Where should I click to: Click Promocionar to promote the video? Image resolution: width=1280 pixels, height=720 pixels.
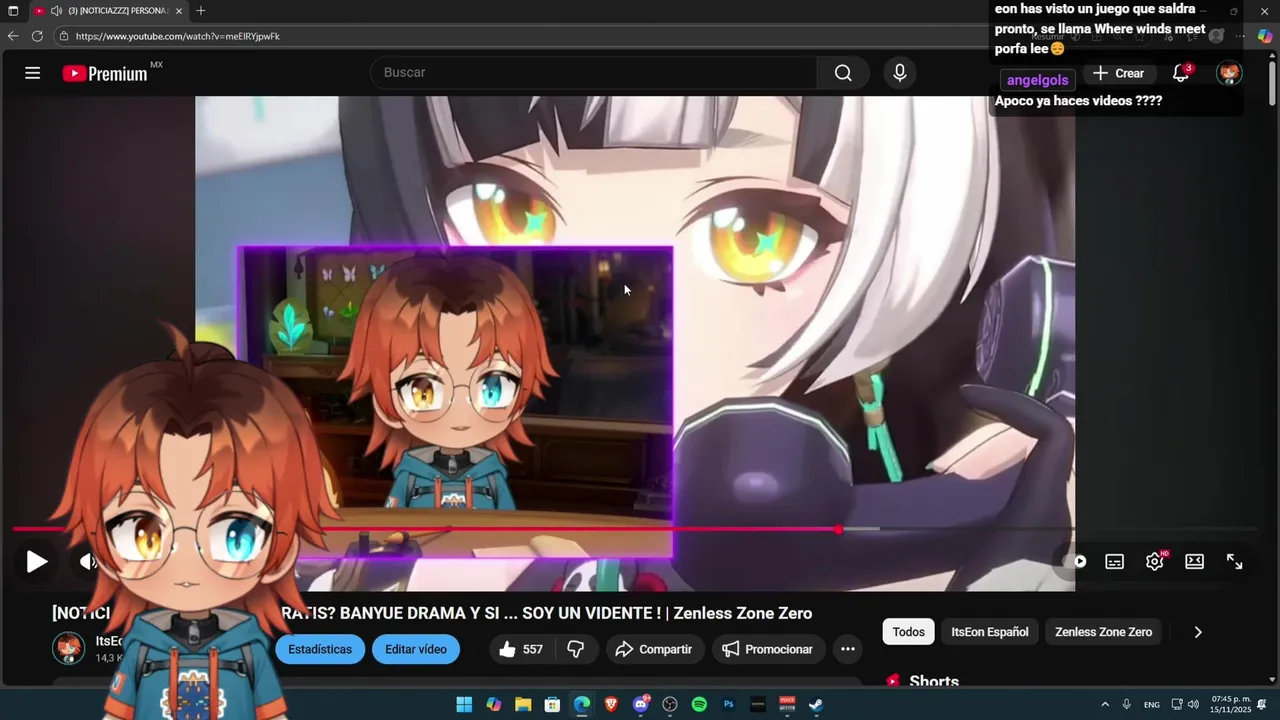[767, 649]
